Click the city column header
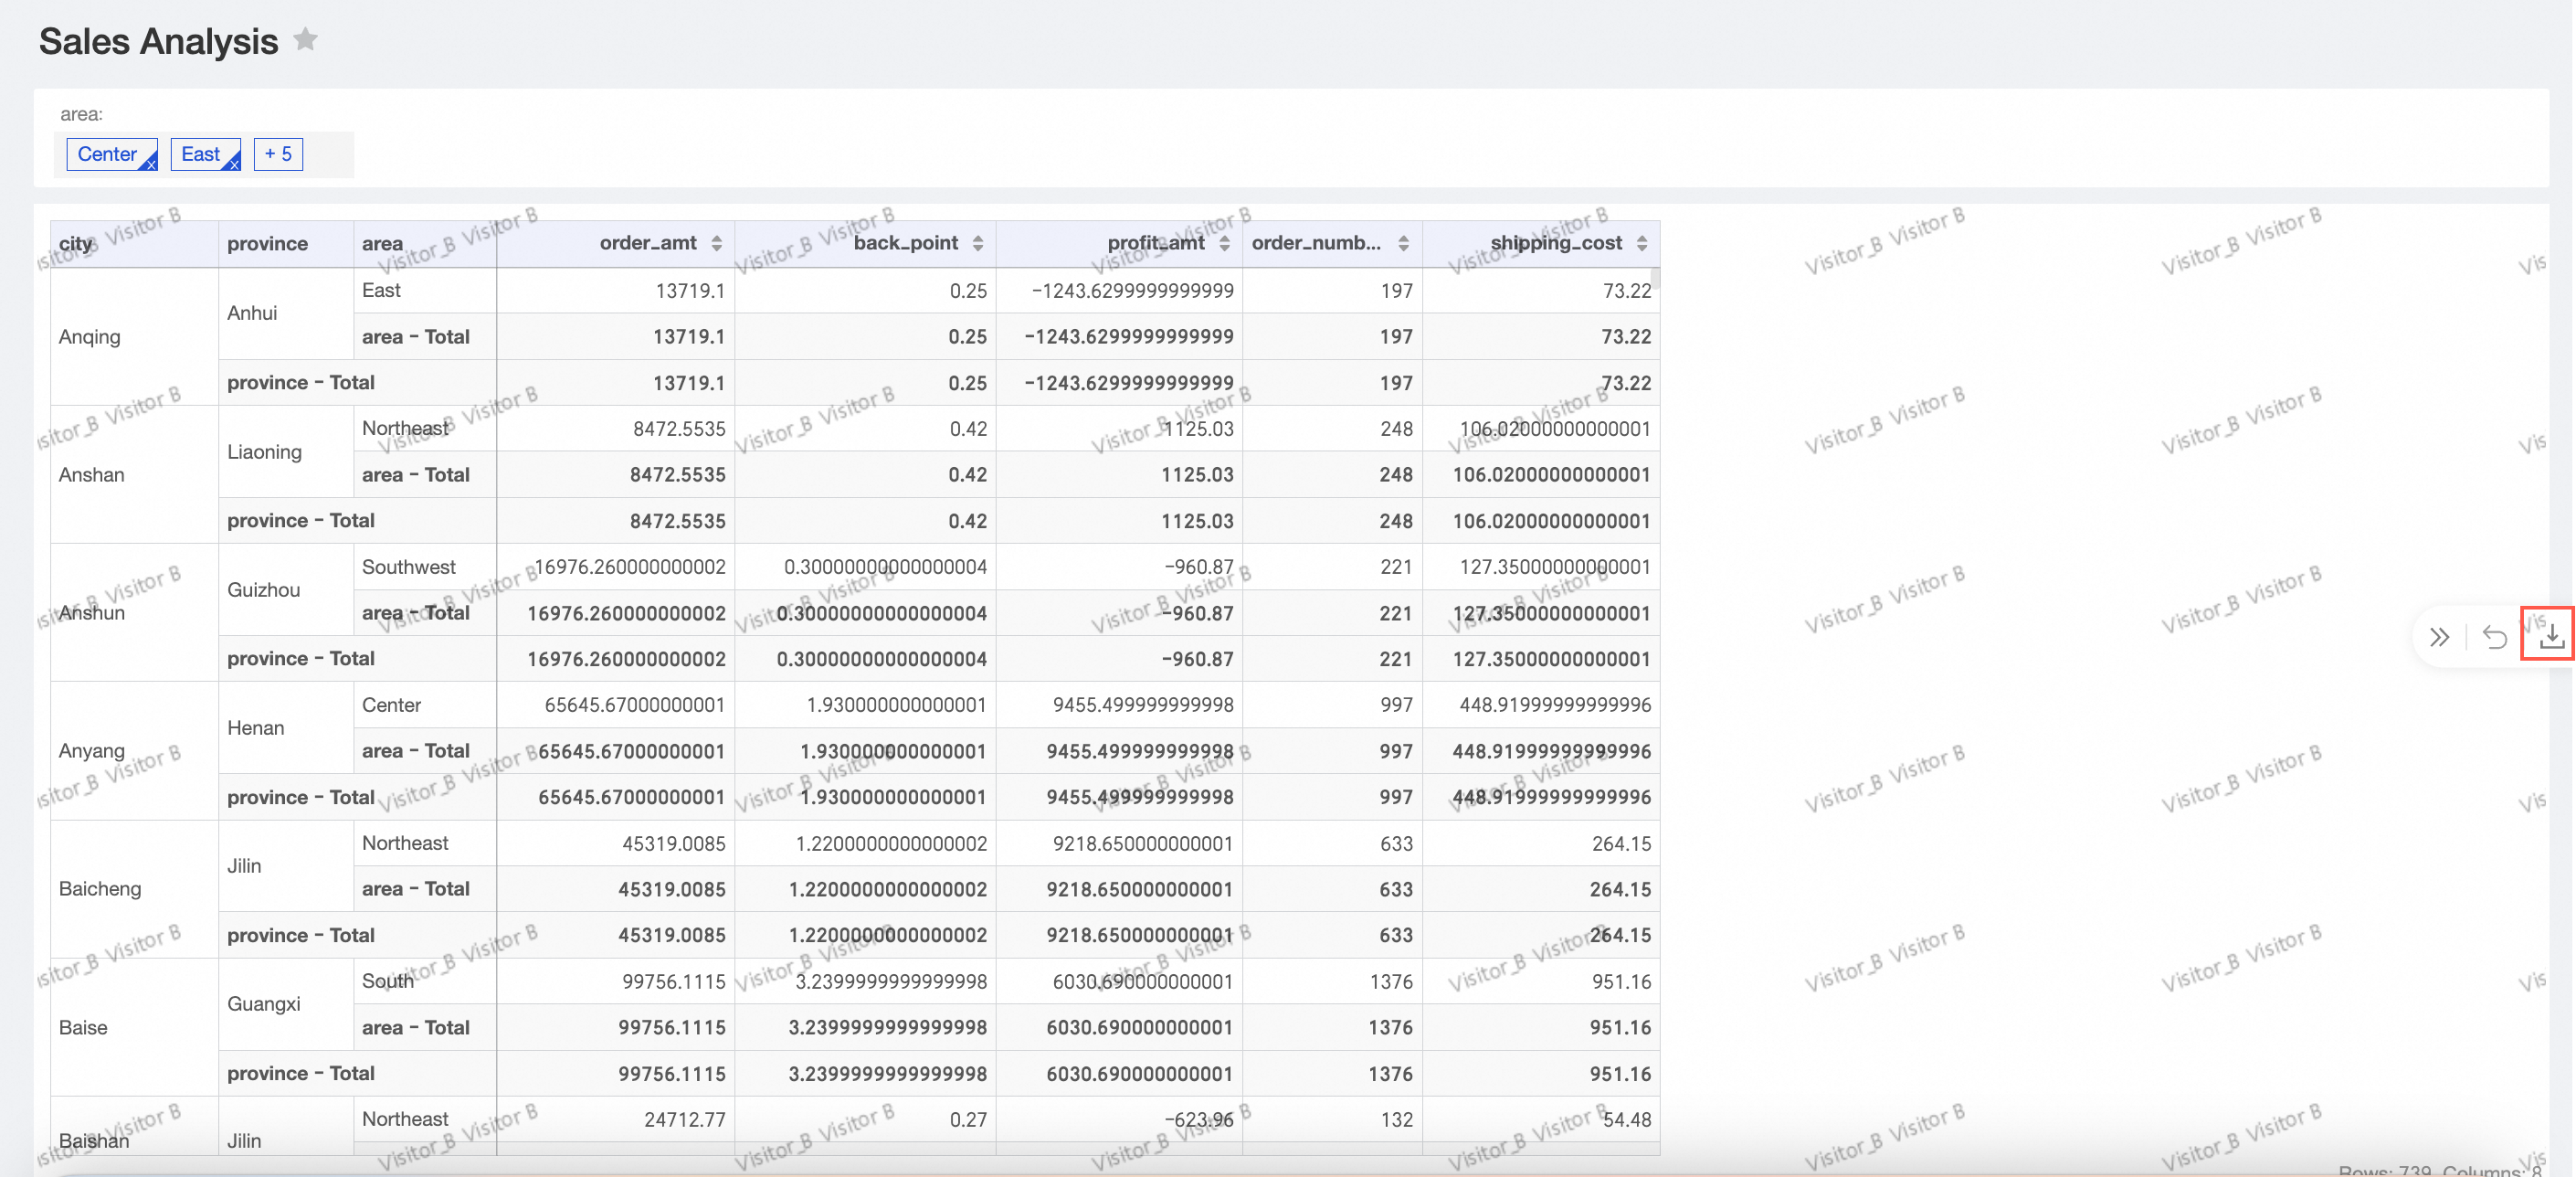 75,243
